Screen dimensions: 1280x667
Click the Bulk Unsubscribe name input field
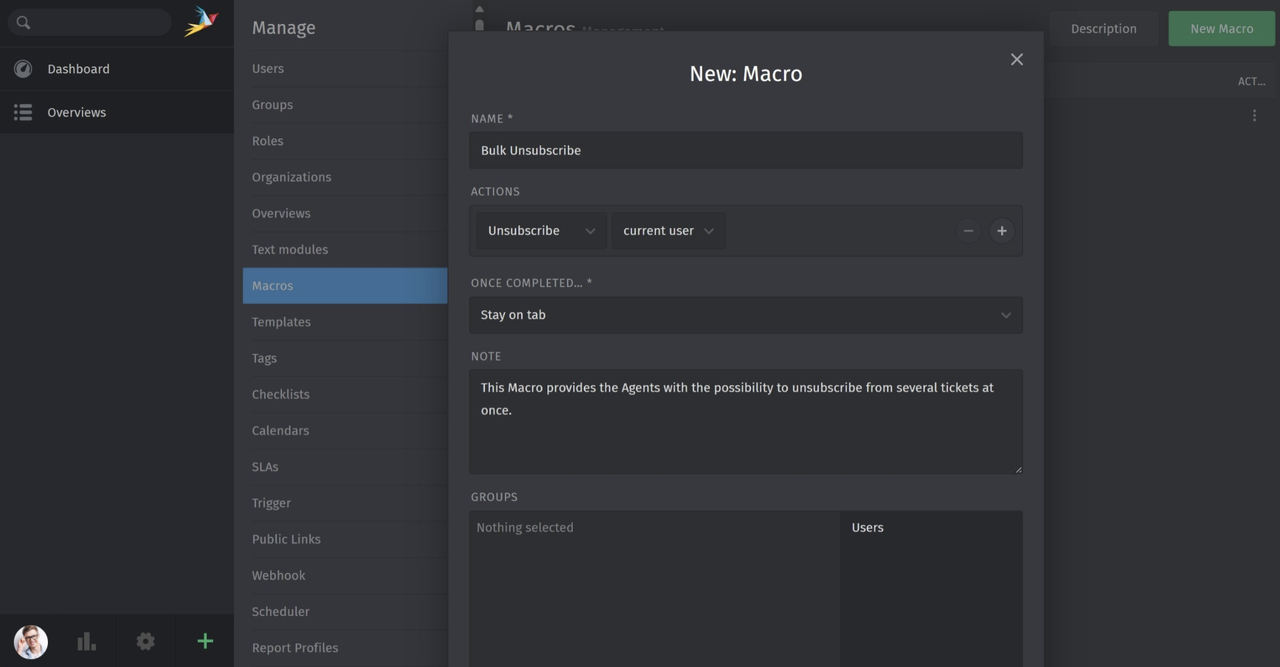[x=745, y=150]
